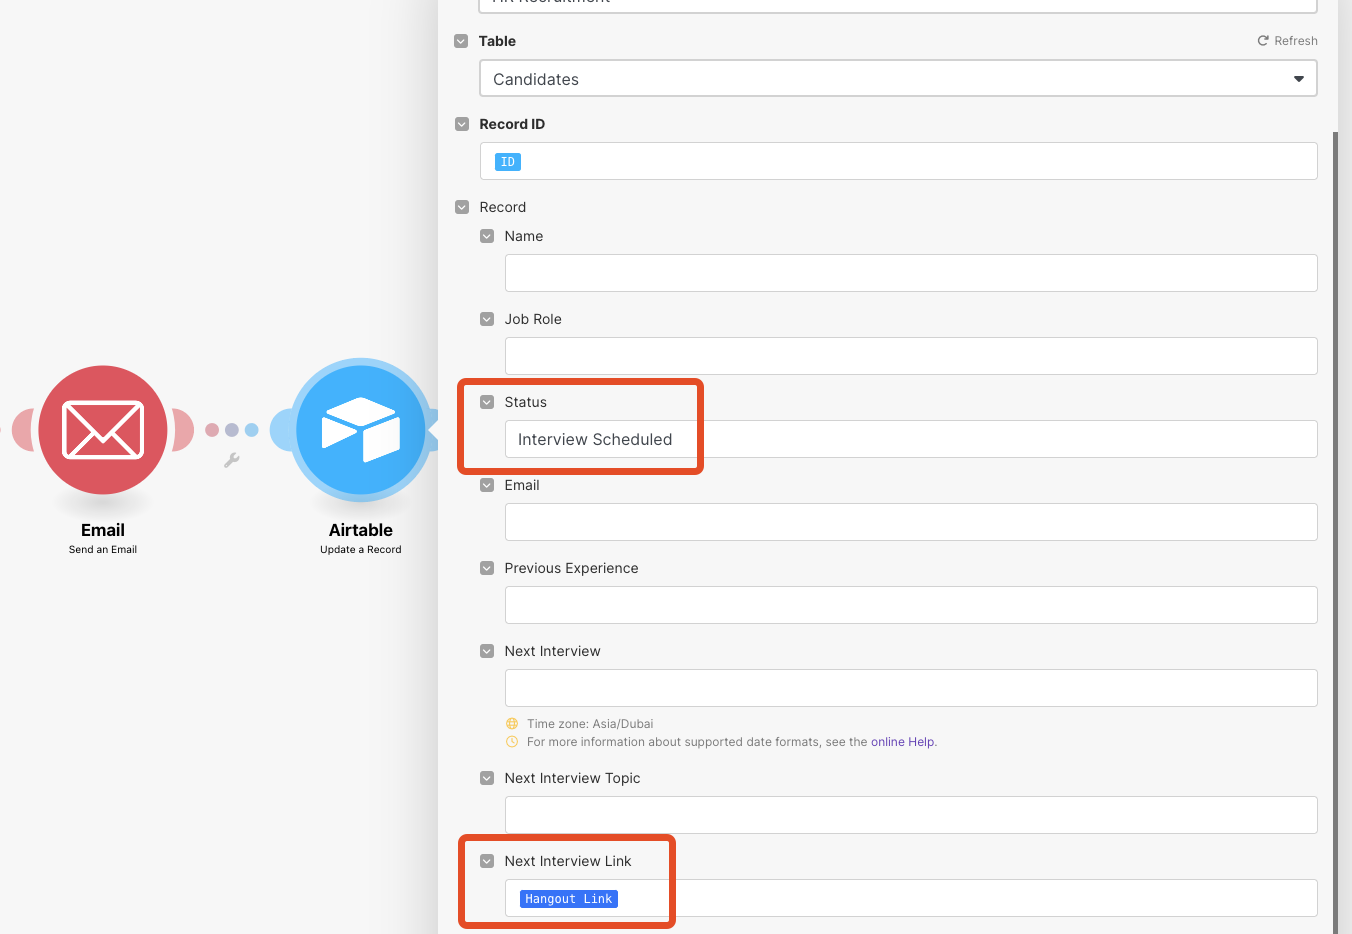Toggle the Table field checkbox
Viewport: 1352px width, 934px height.
coord(461,41)
